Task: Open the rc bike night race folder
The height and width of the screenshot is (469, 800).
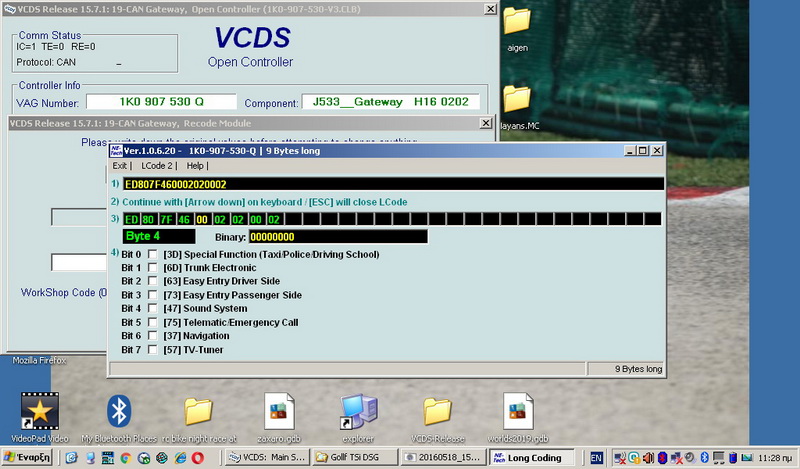Action: click(x=198, y=411)
